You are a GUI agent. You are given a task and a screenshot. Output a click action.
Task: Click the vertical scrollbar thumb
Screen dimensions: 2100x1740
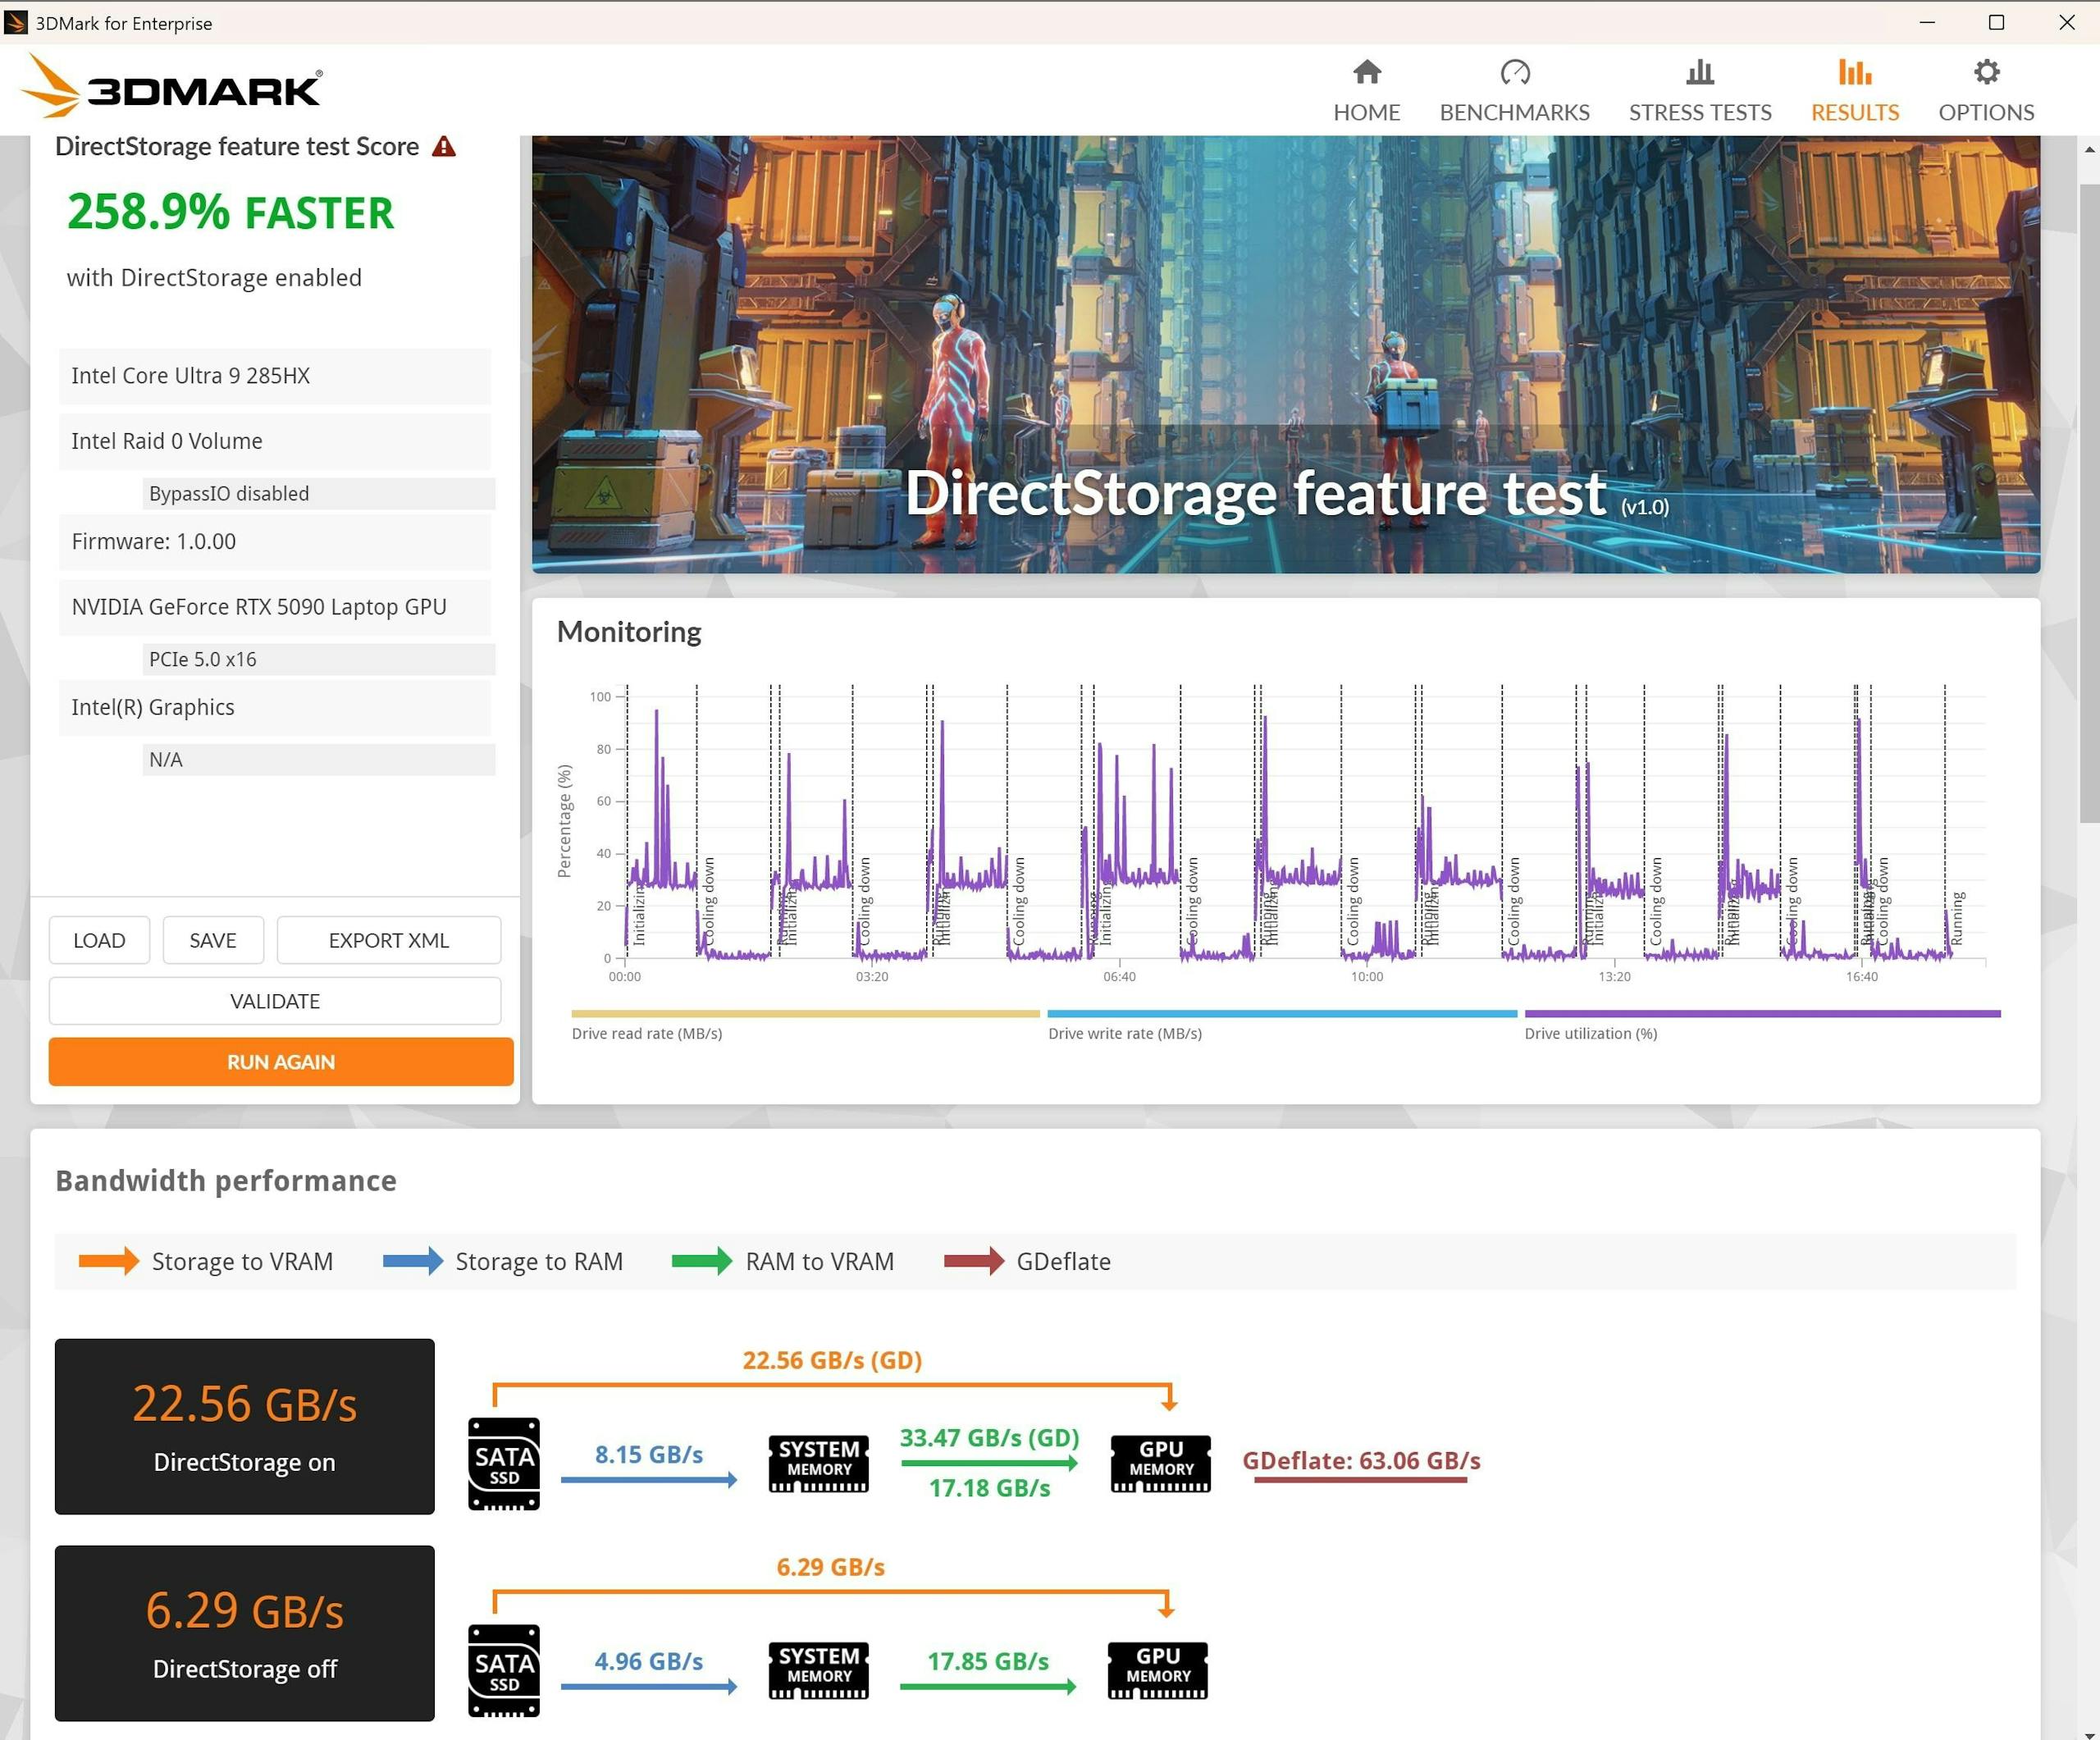(x=2089, y=503)
